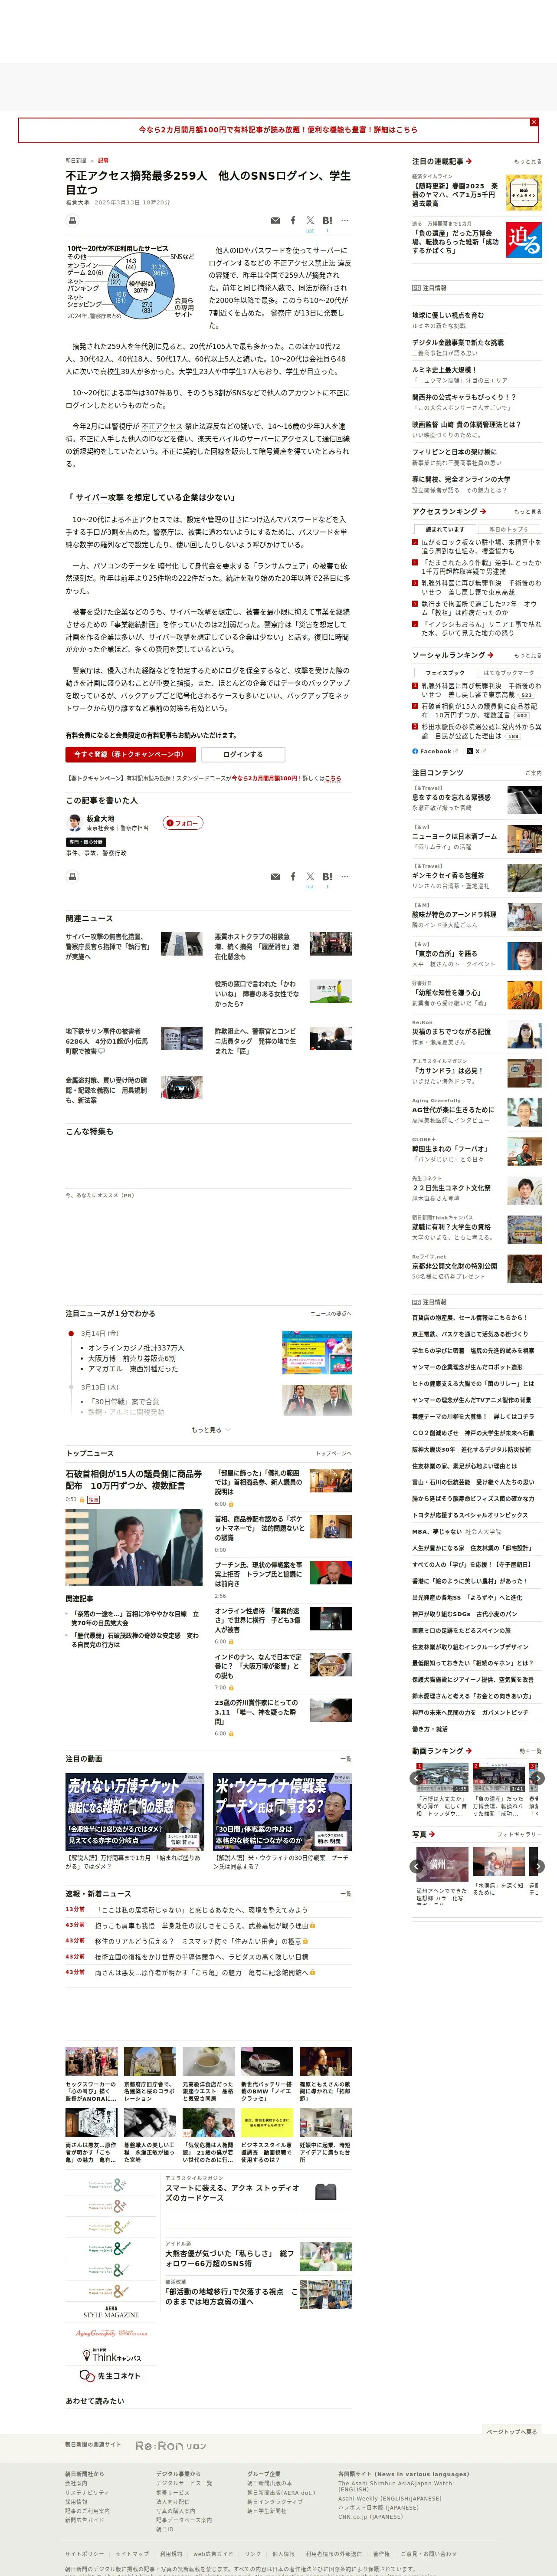
Task: Open ニュースの要点へ link
Action: 330,1314
